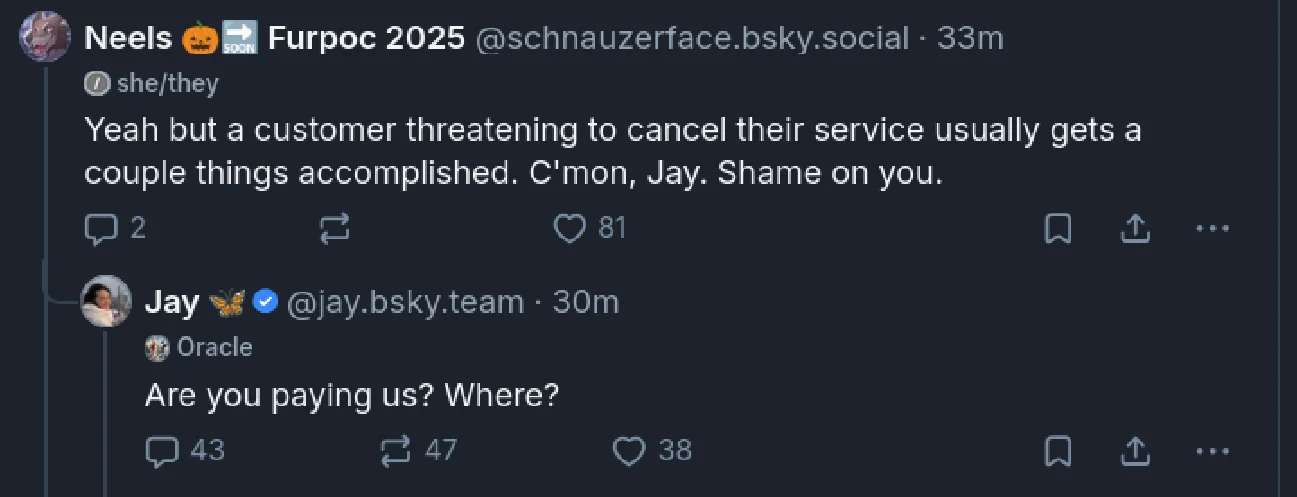Repost Neels' post

[x=335, y=229]
